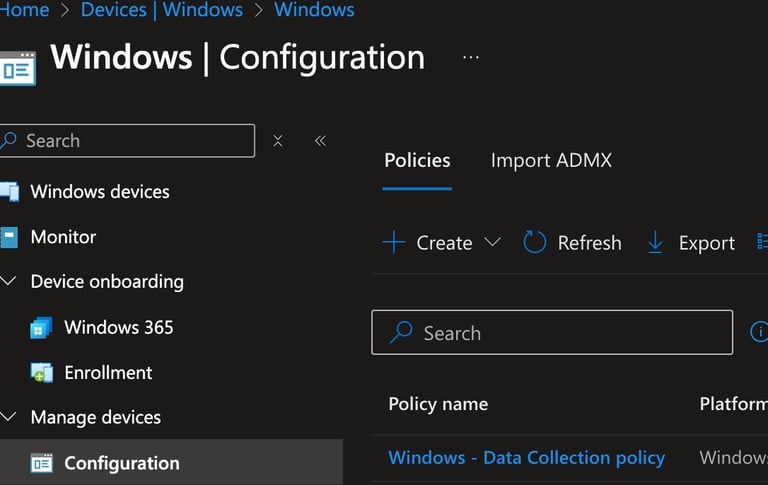Click the Create button
Viewport: 768px width, 485px height.
[442, 243]
